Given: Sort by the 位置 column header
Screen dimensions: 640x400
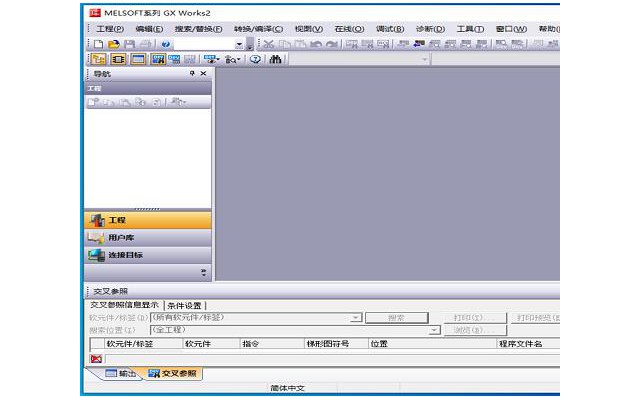Looking at the screenshot, I should [432, 344].
